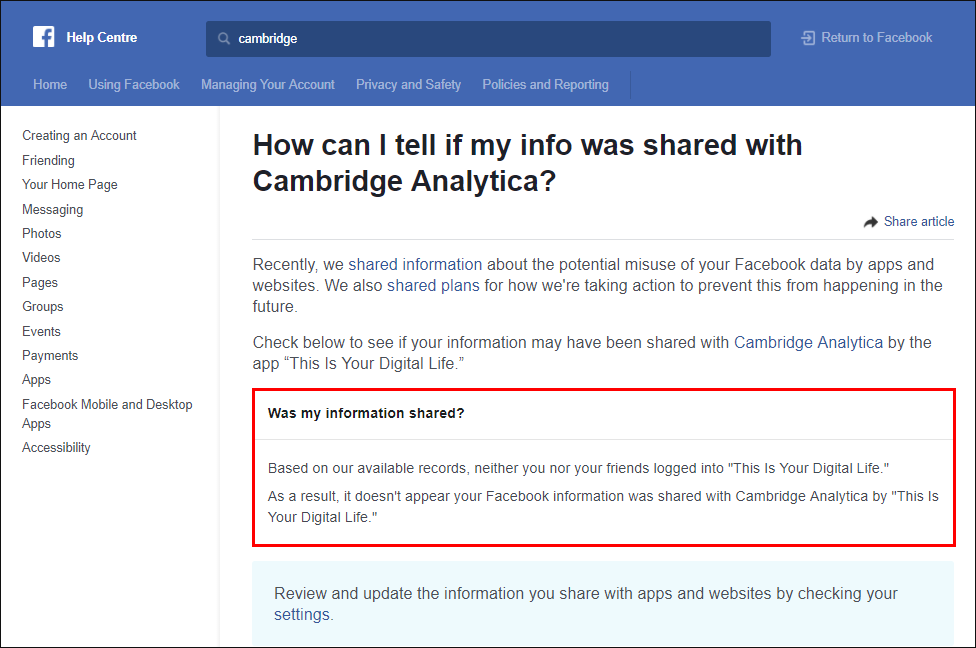Open the Cambridge Analytica link
This screenshot has width=976, height=648.
[x=808, y=342]
